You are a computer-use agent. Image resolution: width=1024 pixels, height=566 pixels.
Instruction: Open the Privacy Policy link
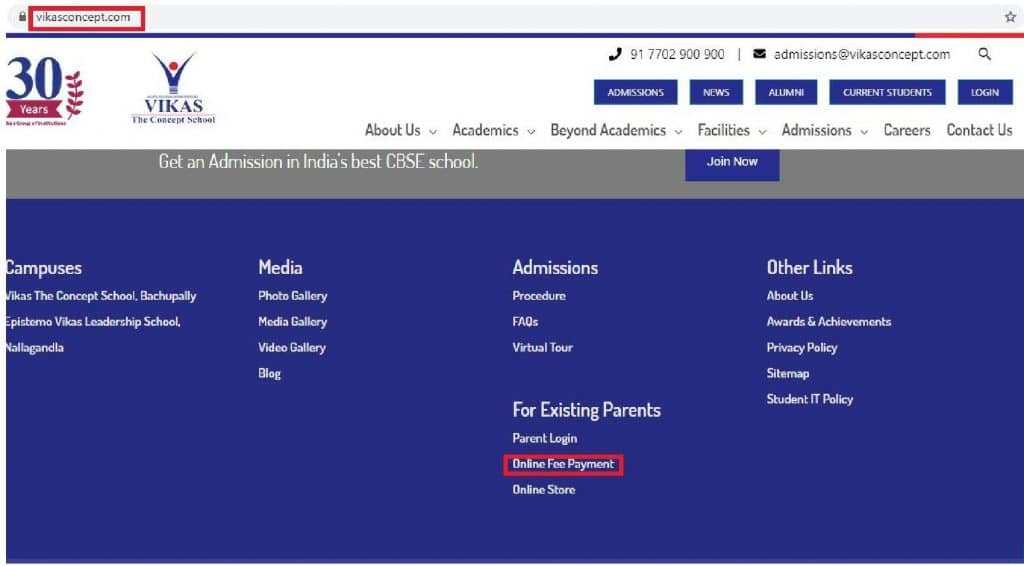(x=801, y=347)
